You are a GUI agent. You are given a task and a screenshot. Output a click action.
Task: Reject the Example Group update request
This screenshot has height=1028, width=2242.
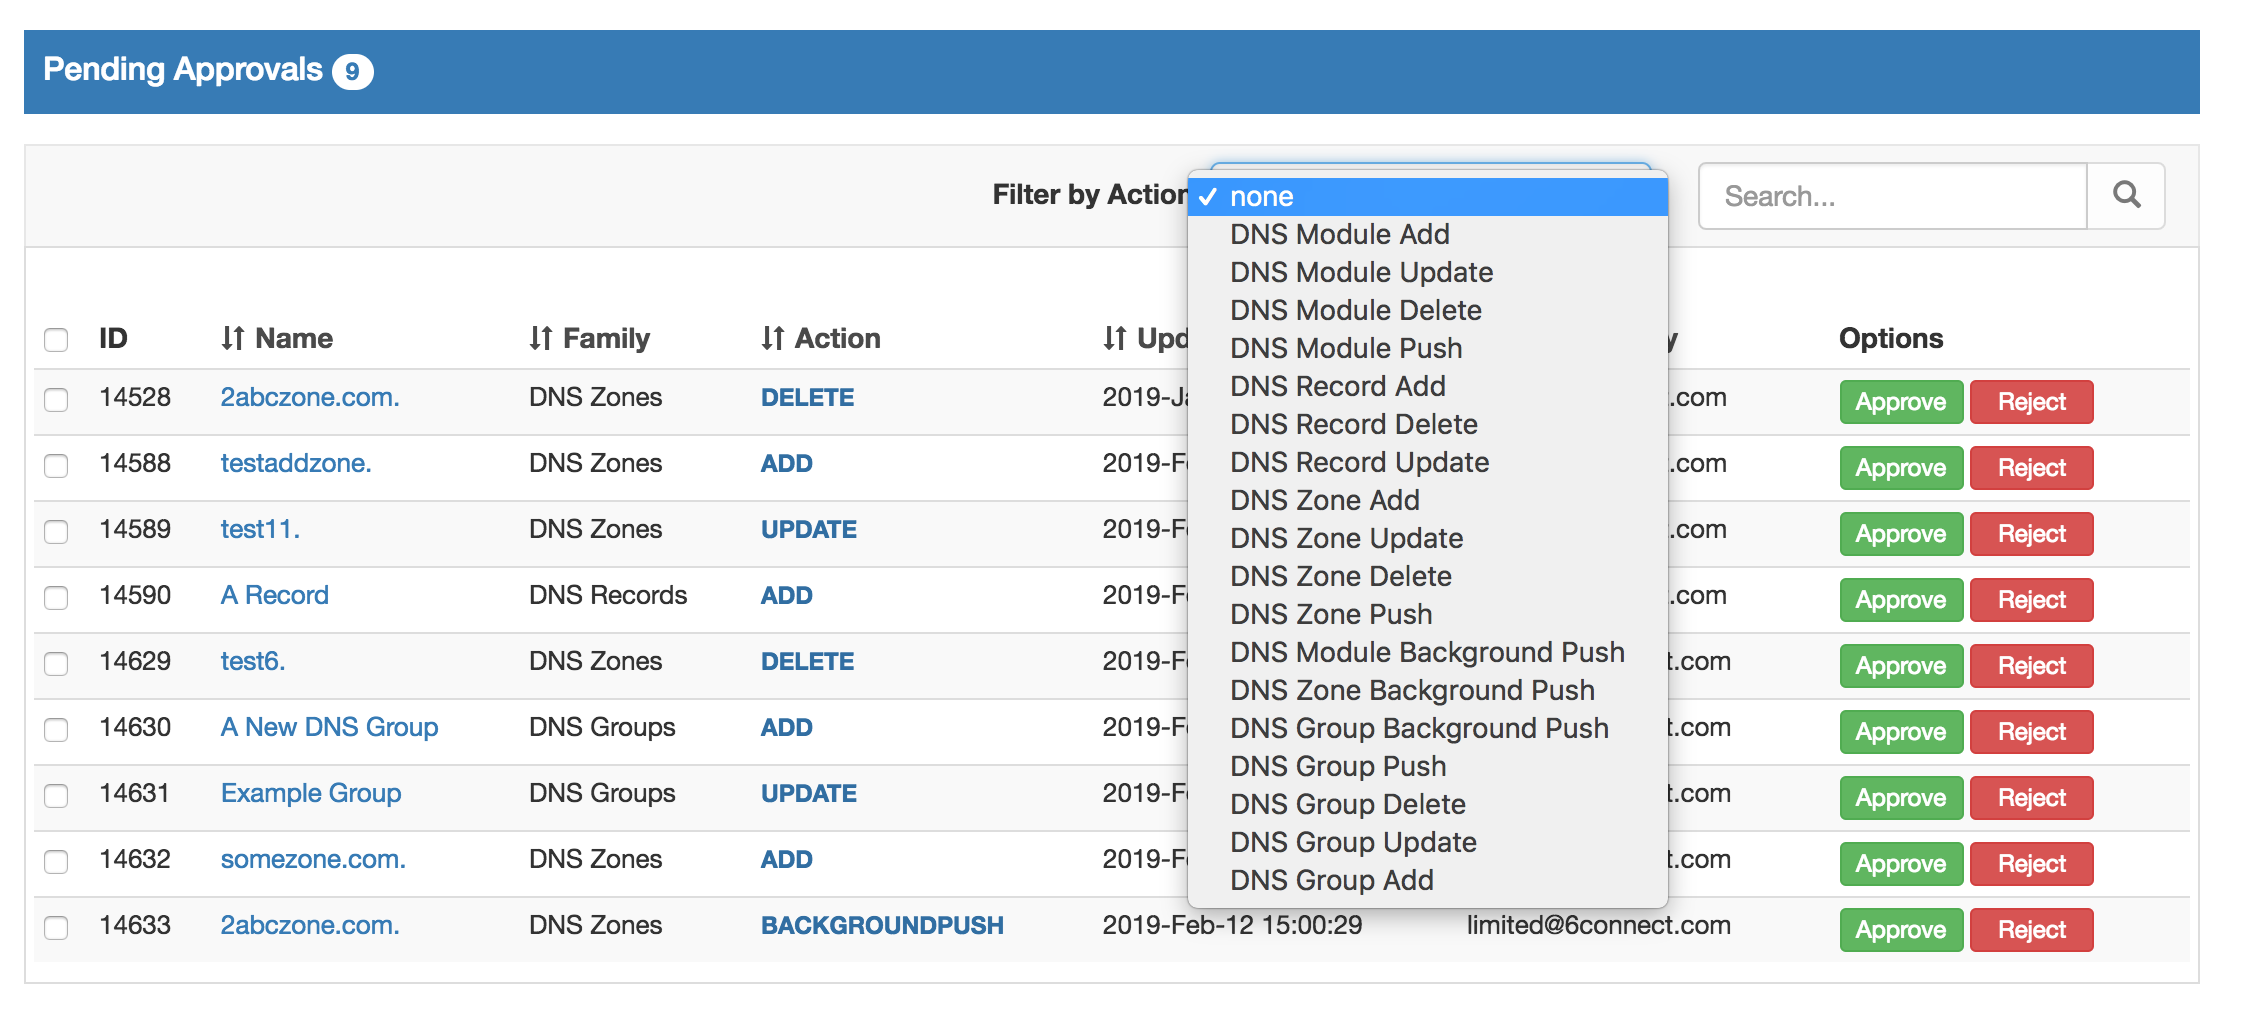pos(2031,798)
